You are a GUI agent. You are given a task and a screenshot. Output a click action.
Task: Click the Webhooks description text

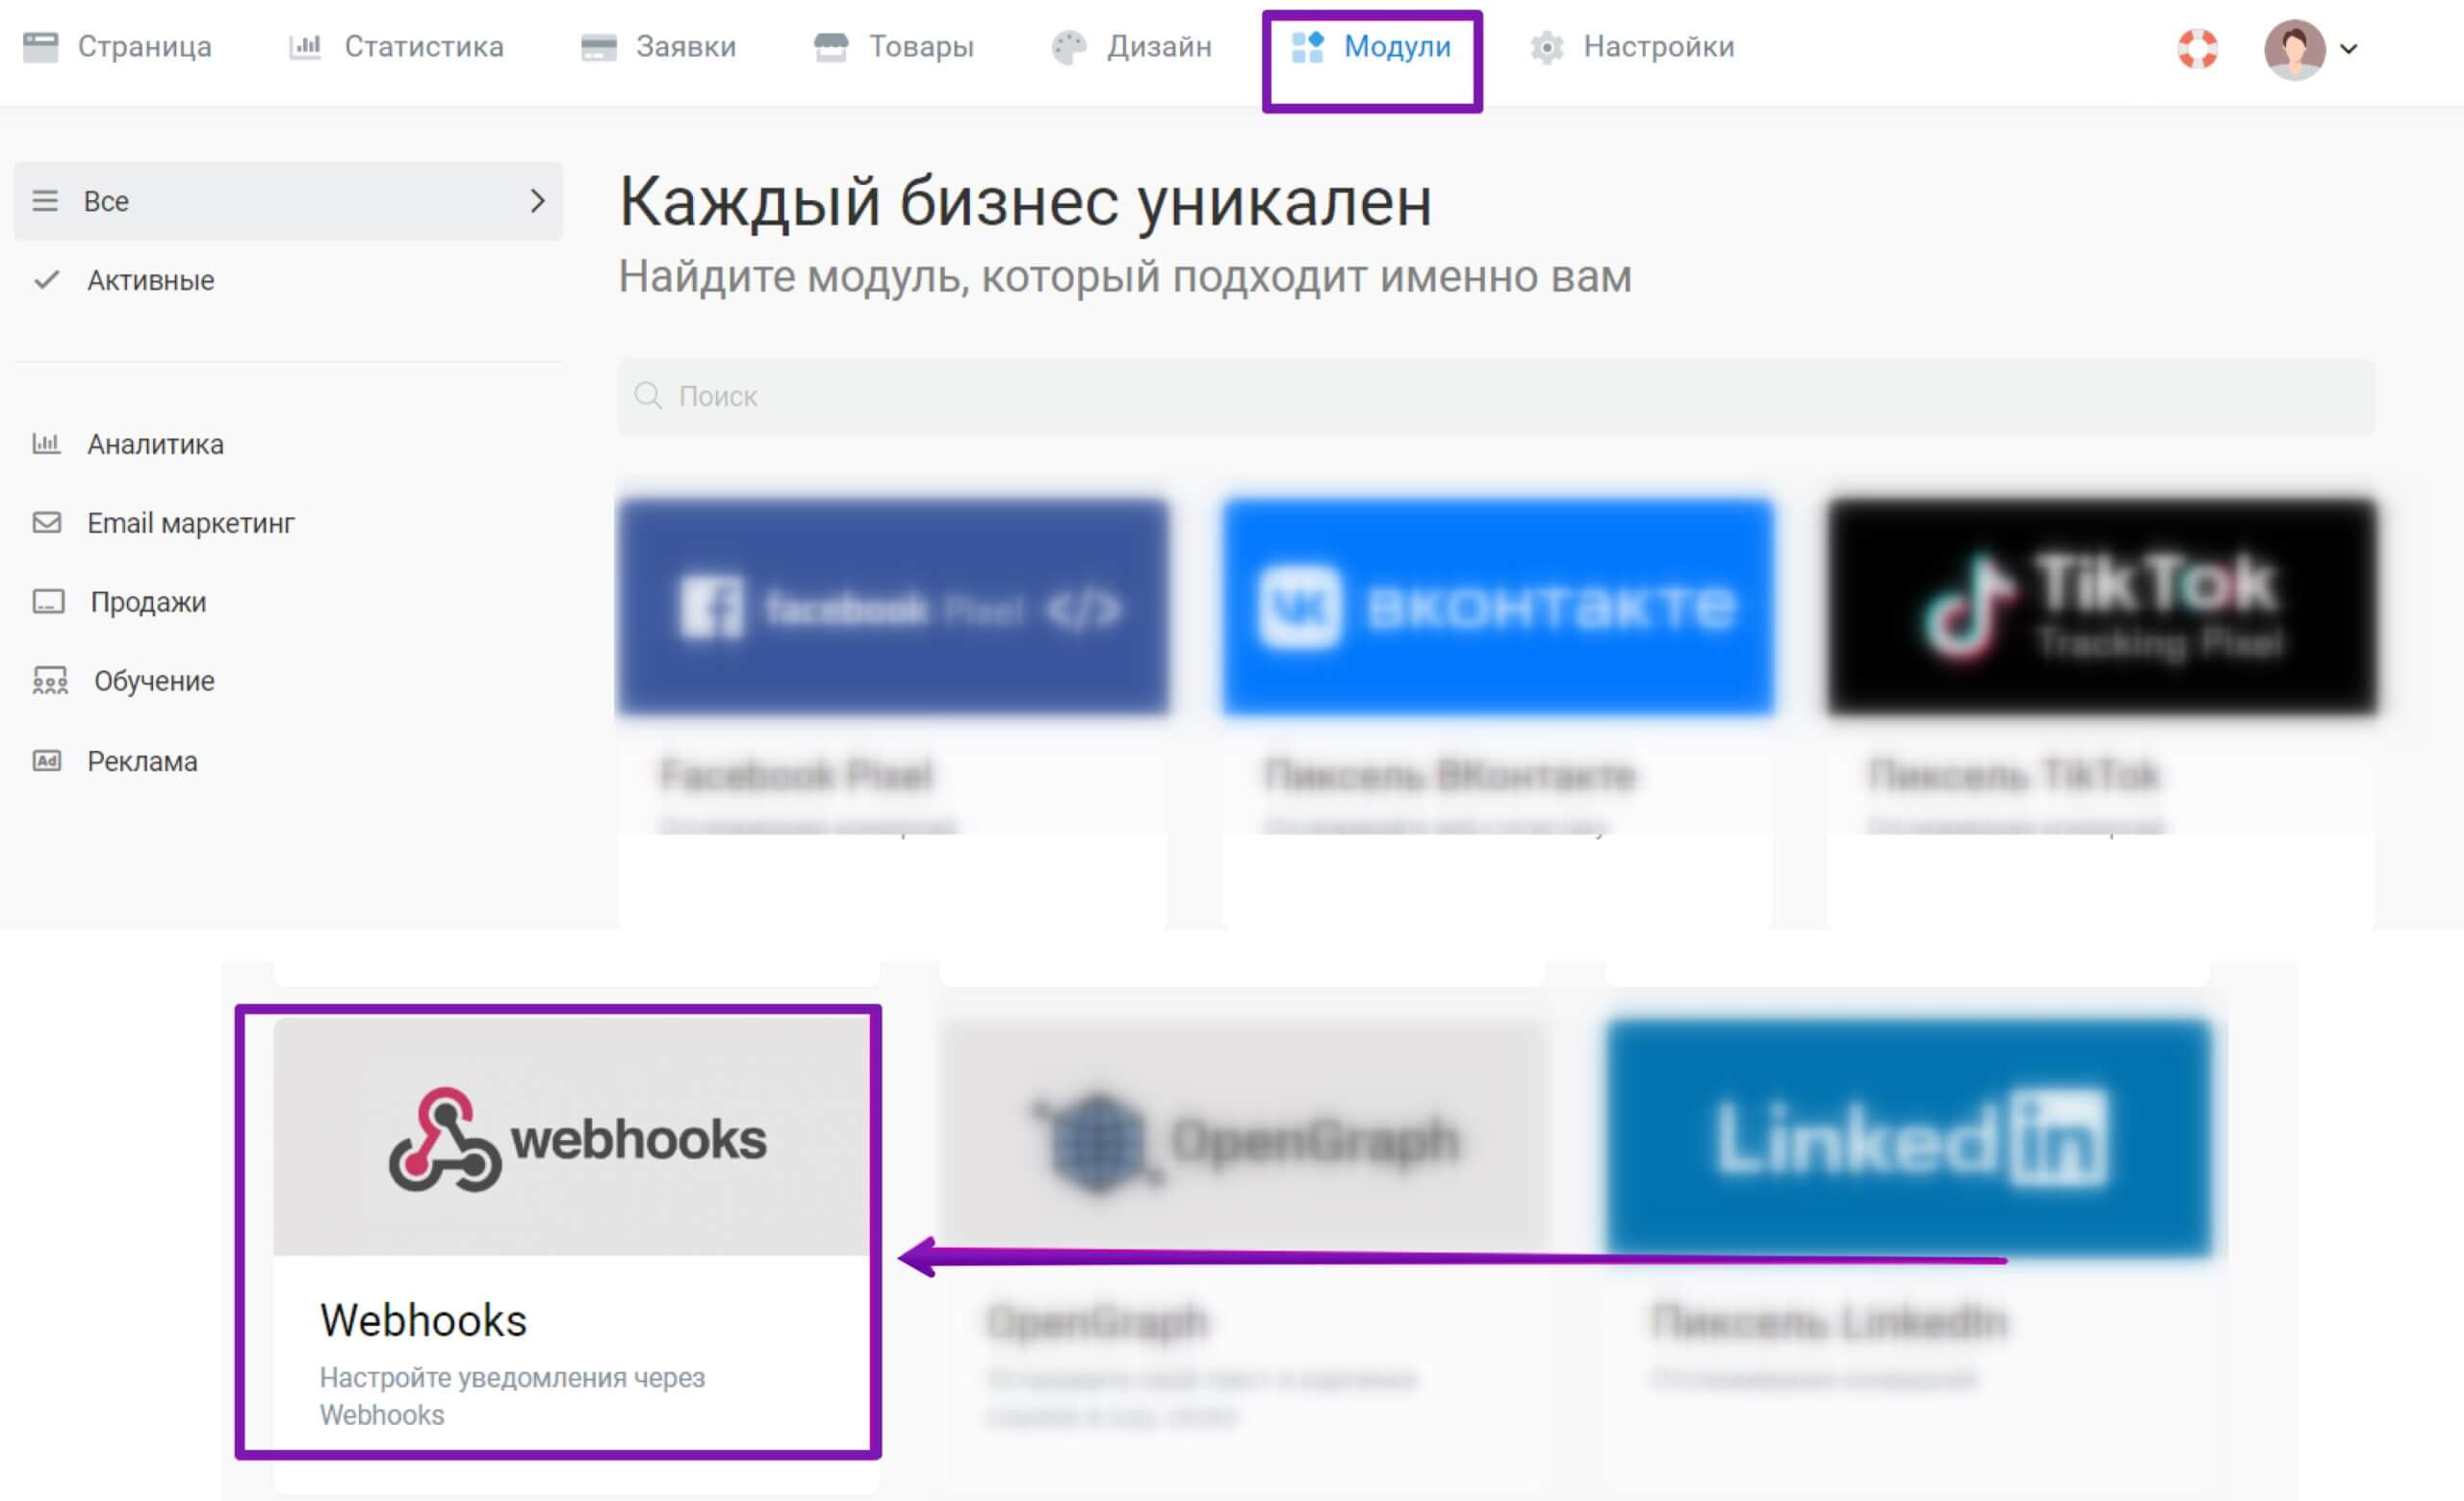point(512,1396)
